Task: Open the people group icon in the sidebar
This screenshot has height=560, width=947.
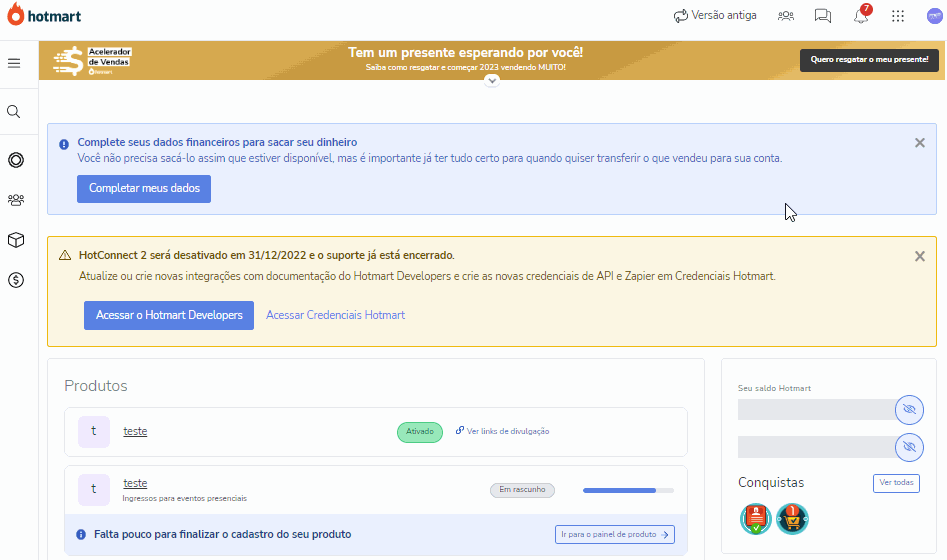Action: [x=16, y=200]
